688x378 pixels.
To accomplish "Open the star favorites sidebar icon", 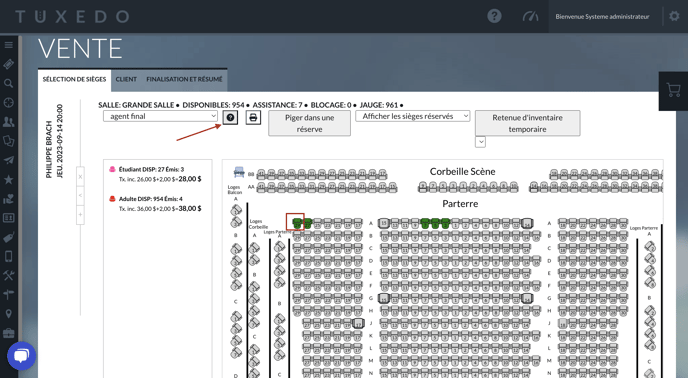I will 8,180.
